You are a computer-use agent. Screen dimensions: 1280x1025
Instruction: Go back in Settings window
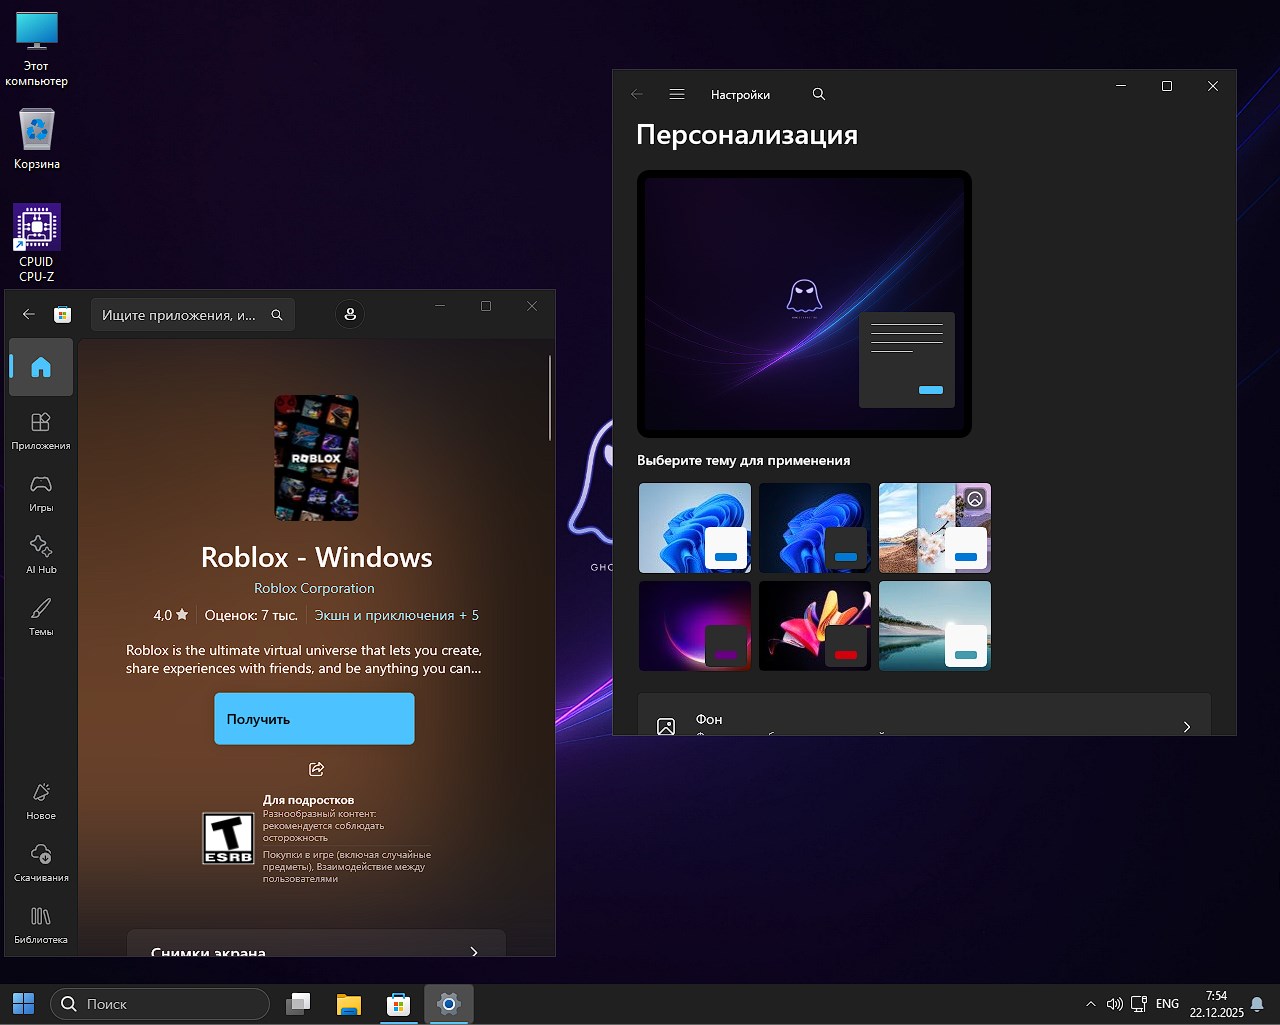click(x=637, y=94)
